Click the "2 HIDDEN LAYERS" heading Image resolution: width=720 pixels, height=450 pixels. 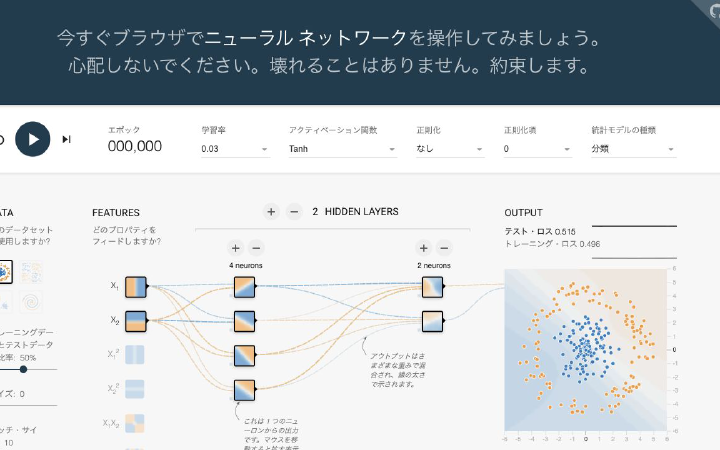[355, 212]
